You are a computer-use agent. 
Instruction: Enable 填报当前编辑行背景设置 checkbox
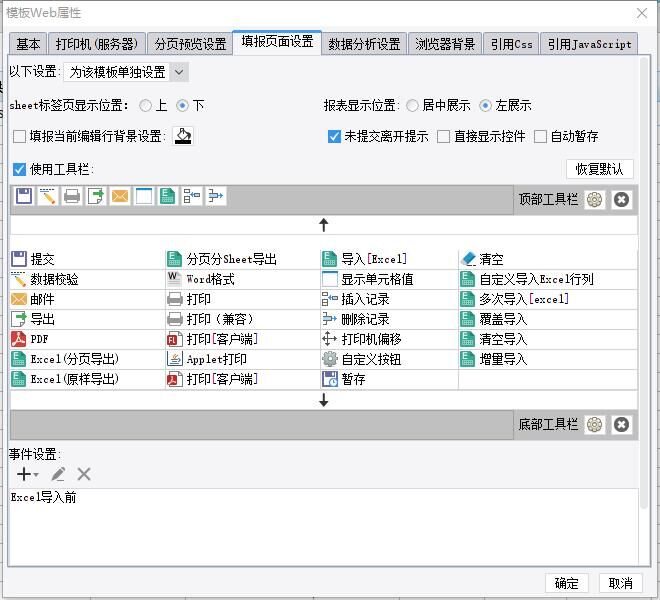pos(19,136)
